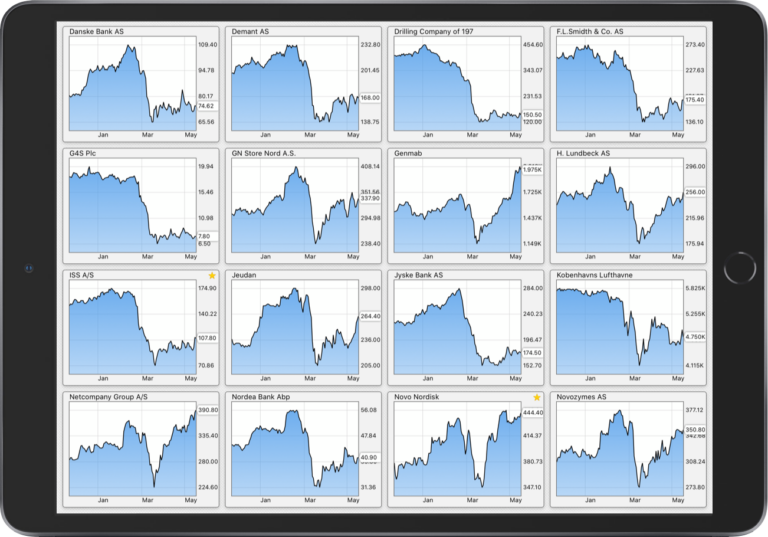Click the Demant AS title
The width and height of the screenshot is (768, 537).
(x=250, y=31)
